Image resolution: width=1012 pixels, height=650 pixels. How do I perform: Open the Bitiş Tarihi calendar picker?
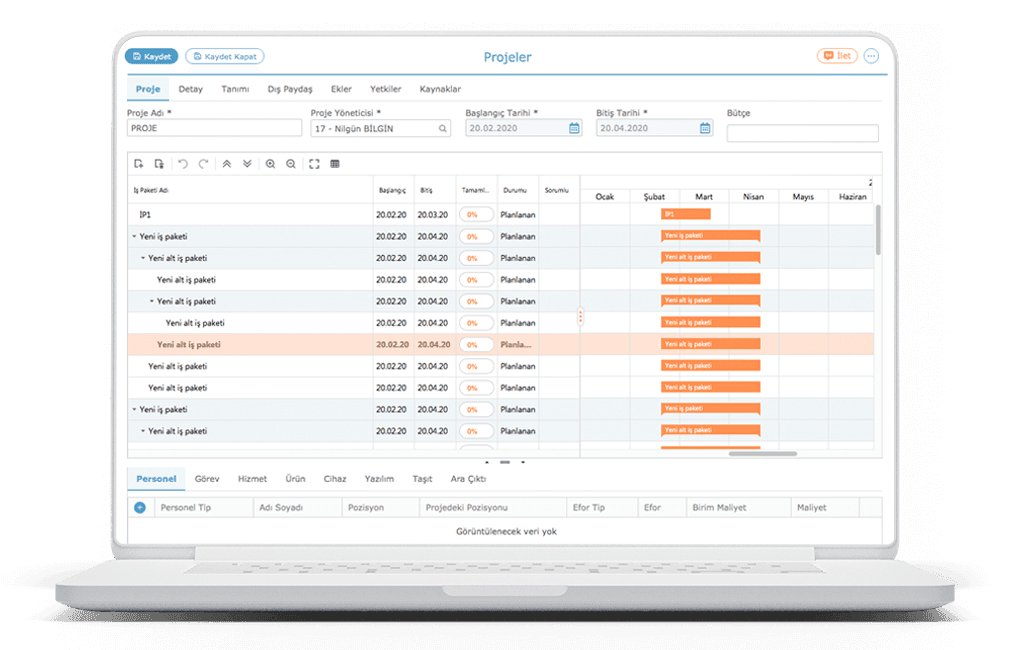(705, 128)
